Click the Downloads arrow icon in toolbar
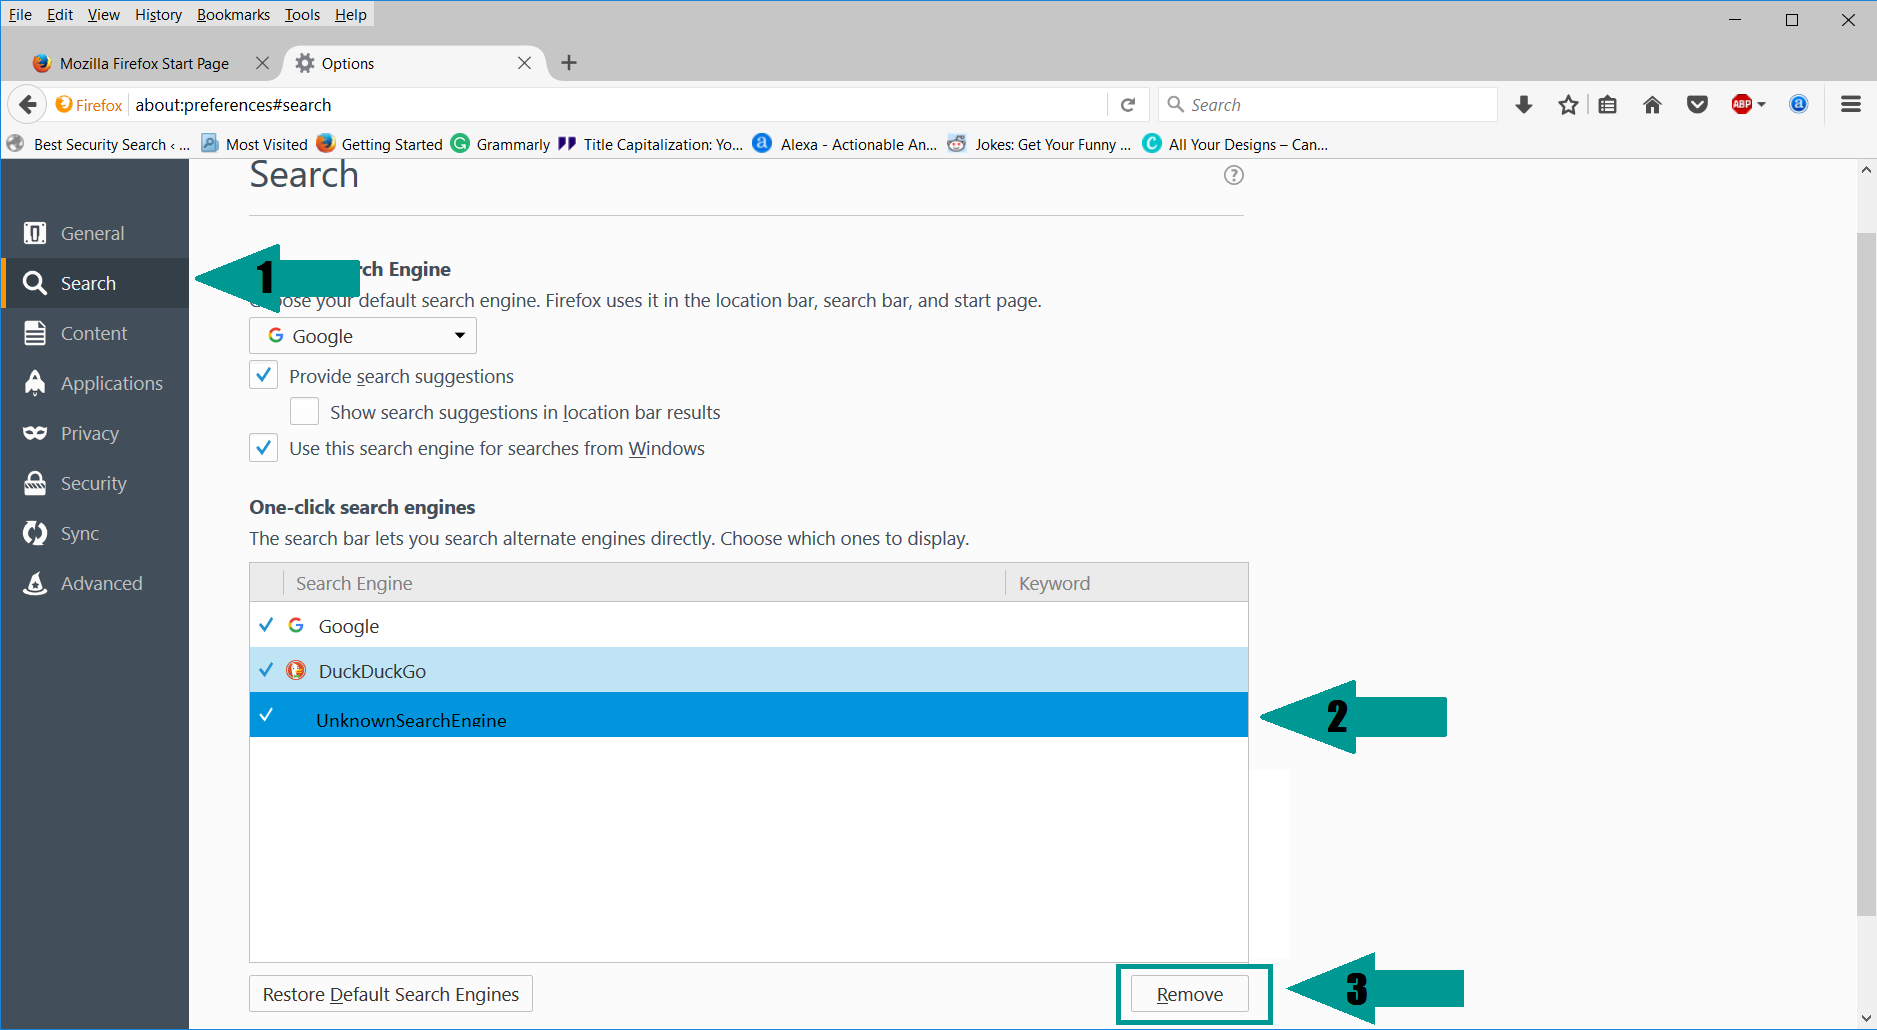1877x1030 pixels. tap(1524, 105)
